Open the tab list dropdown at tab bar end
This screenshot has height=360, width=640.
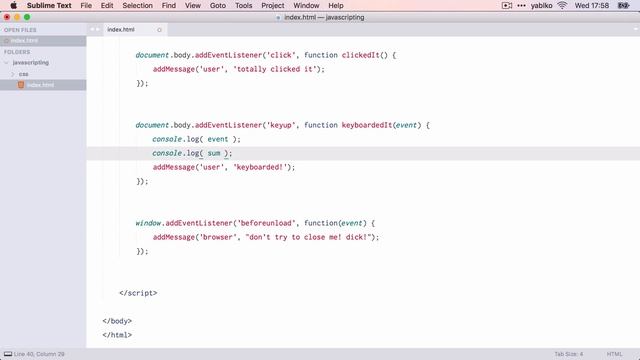coord(635,29)
